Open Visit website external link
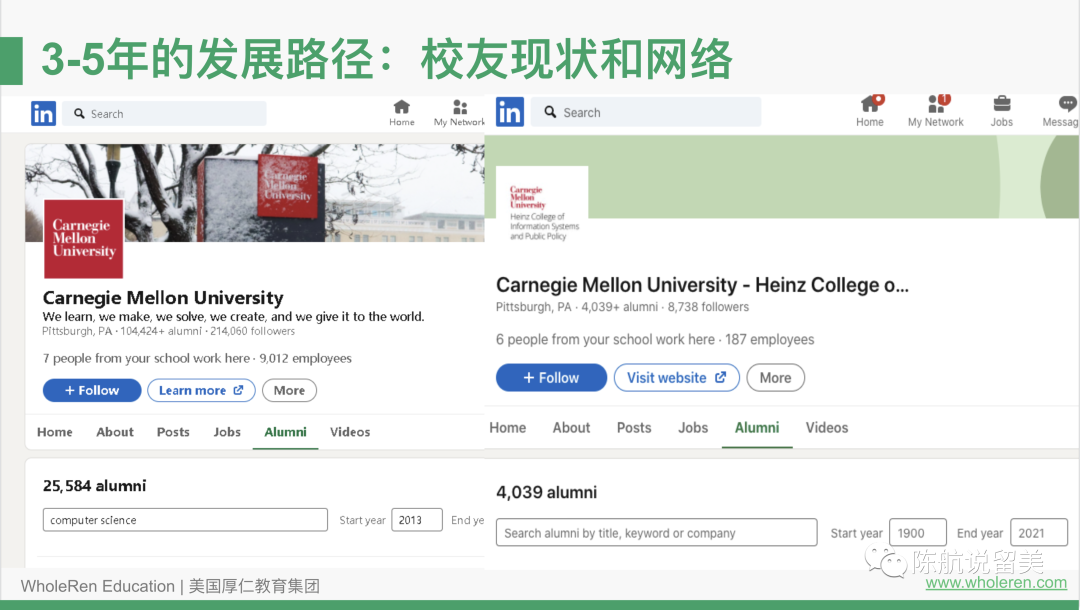 676,378
